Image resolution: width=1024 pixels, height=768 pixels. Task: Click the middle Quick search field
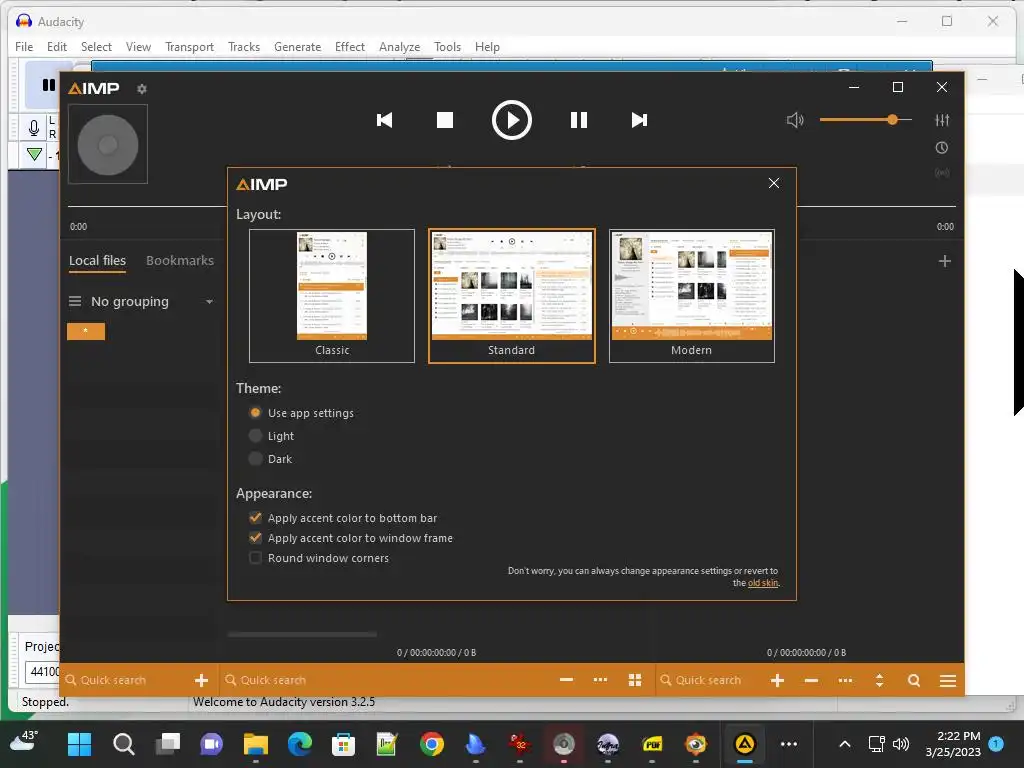pyautogui.click(x=385, y=680)
